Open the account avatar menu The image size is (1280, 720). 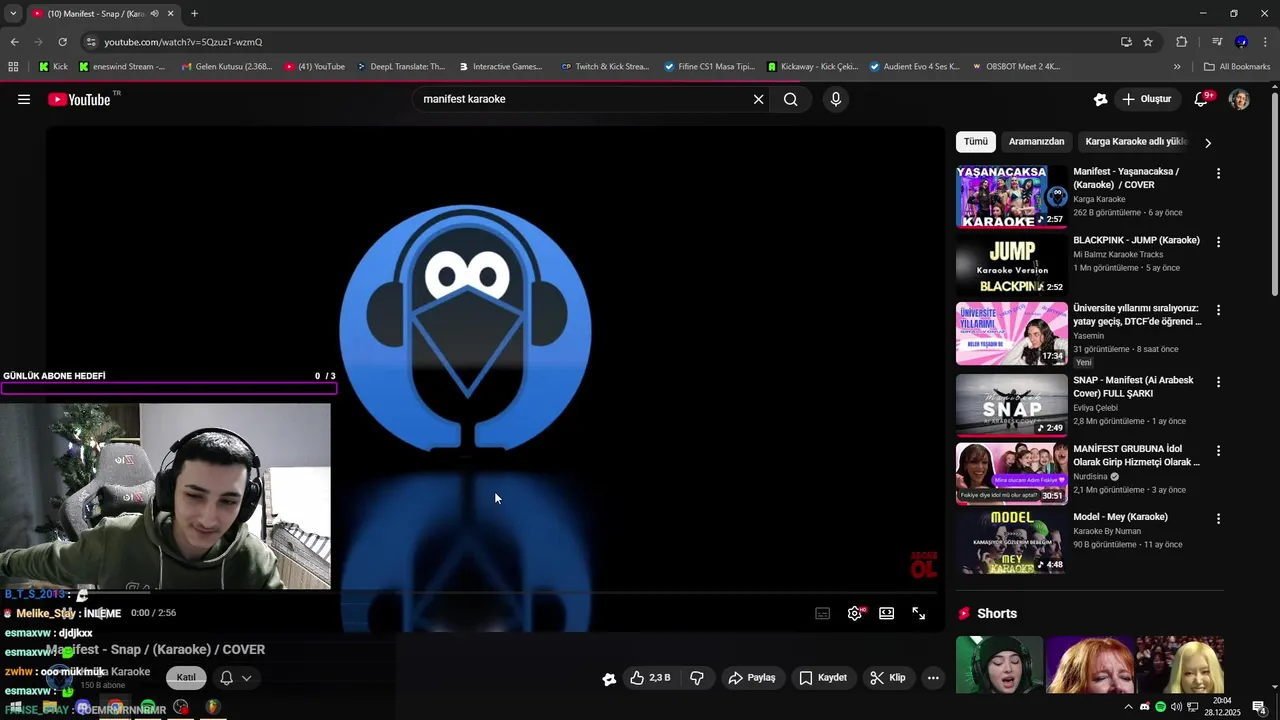1239,99
